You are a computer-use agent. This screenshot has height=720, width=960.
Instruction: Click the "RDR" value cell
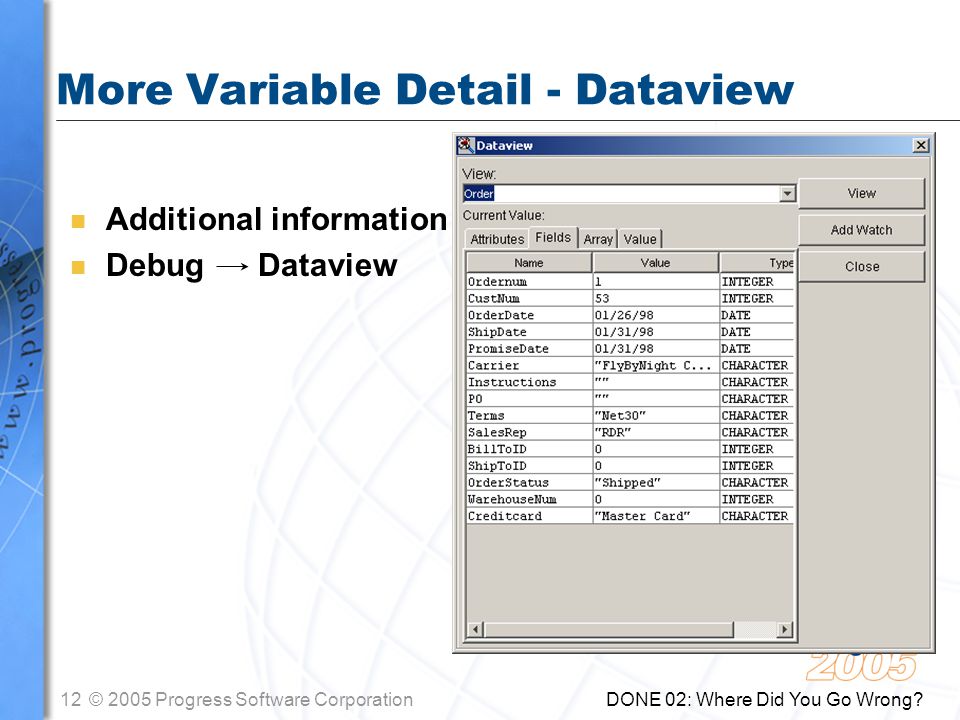656,432
